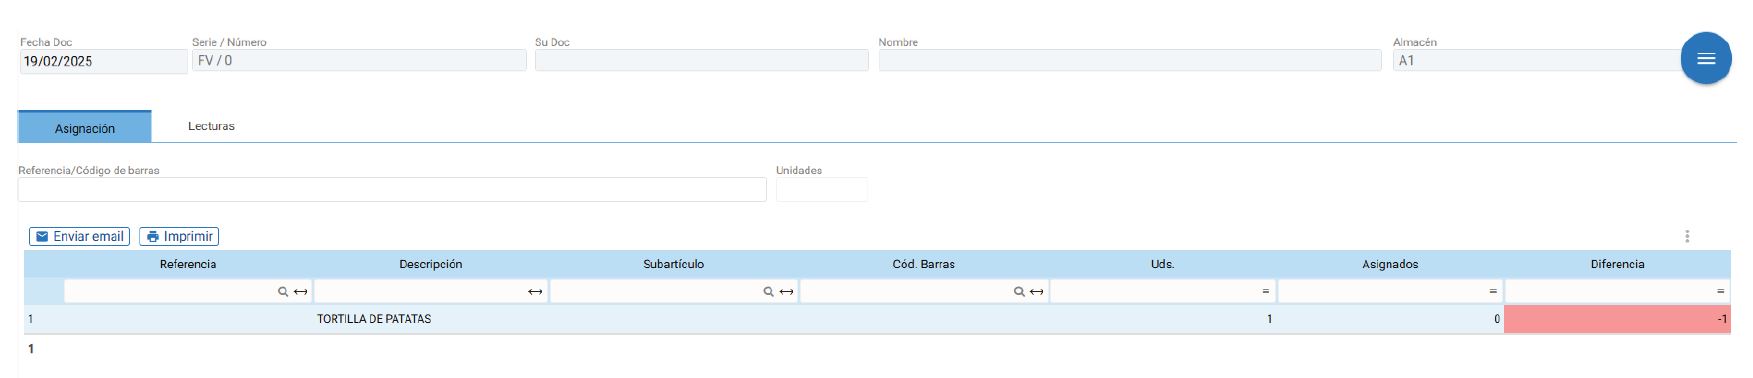Click the Su Doc field
The width and height of the screenshot is (1753, 378).
coord(702,60)
